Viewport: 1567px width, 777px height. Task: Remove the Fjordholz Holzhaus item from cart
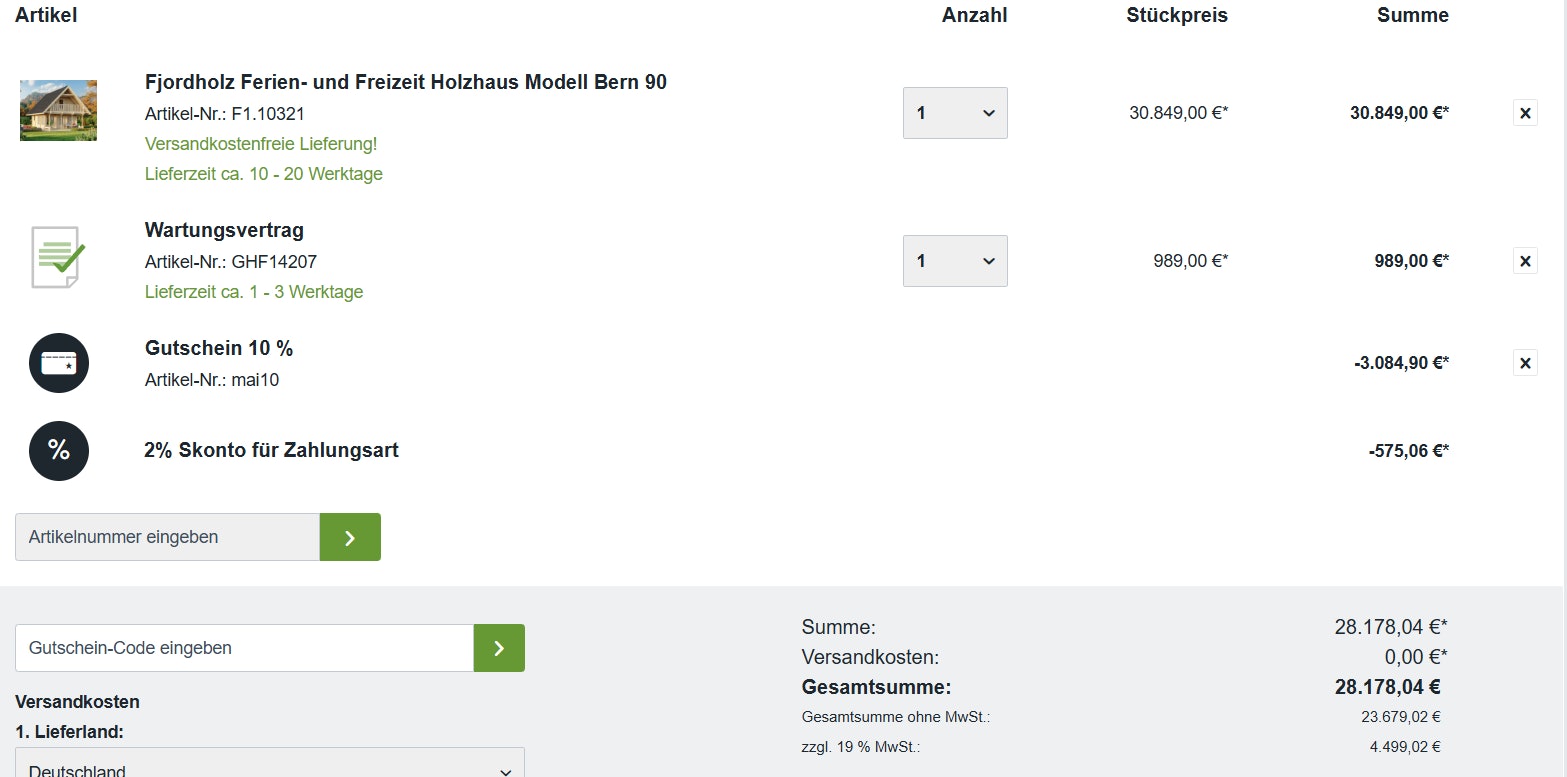click(x=1525, y=113)
